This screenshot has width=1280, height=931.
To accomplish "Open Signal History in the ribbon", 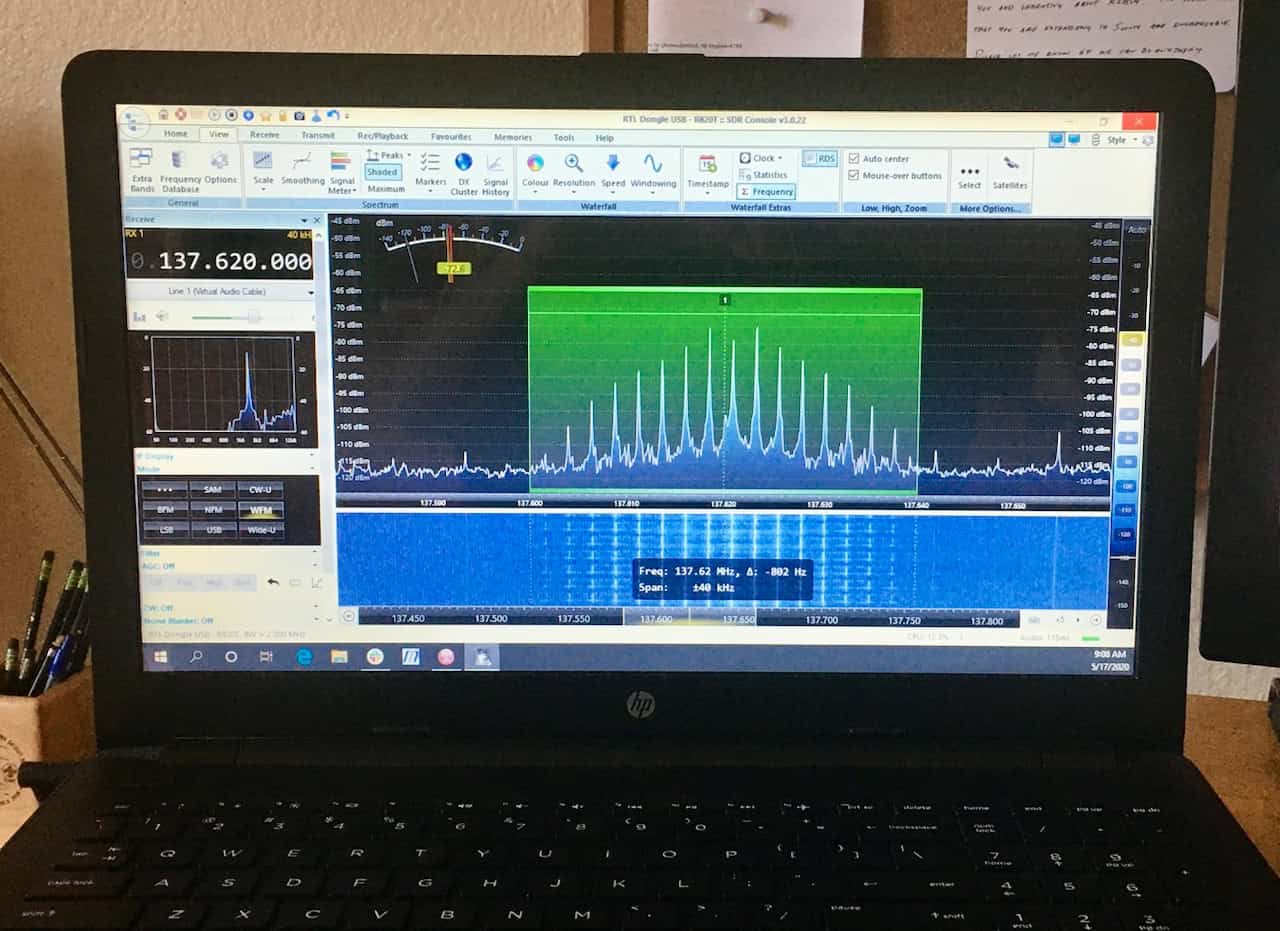I will [x=496, y=173].
